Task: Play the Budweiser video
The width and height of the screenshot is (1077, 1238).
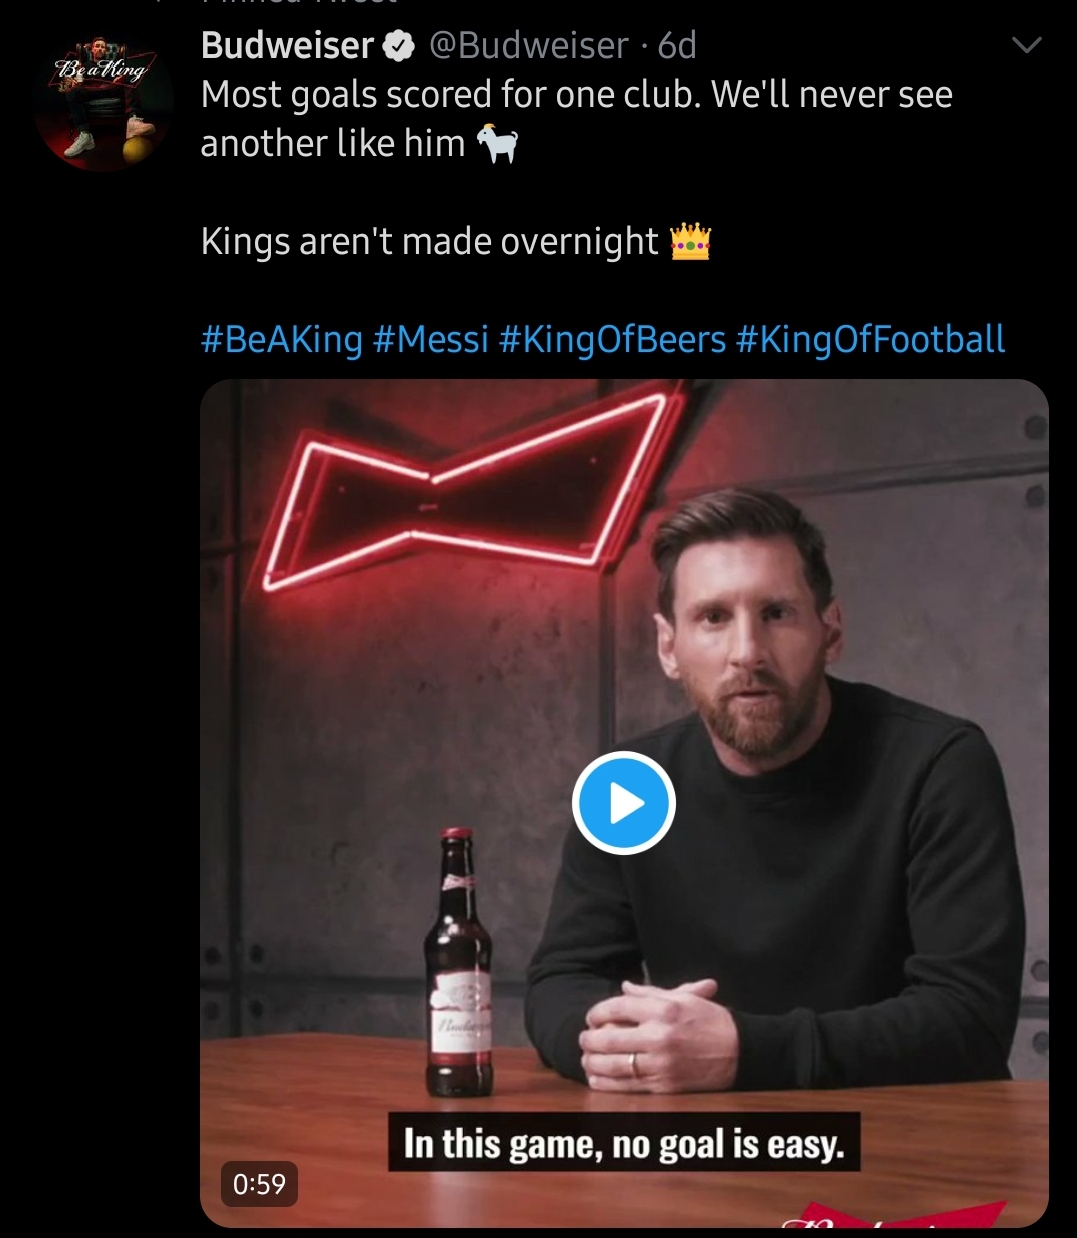Action: pos(624,803)
